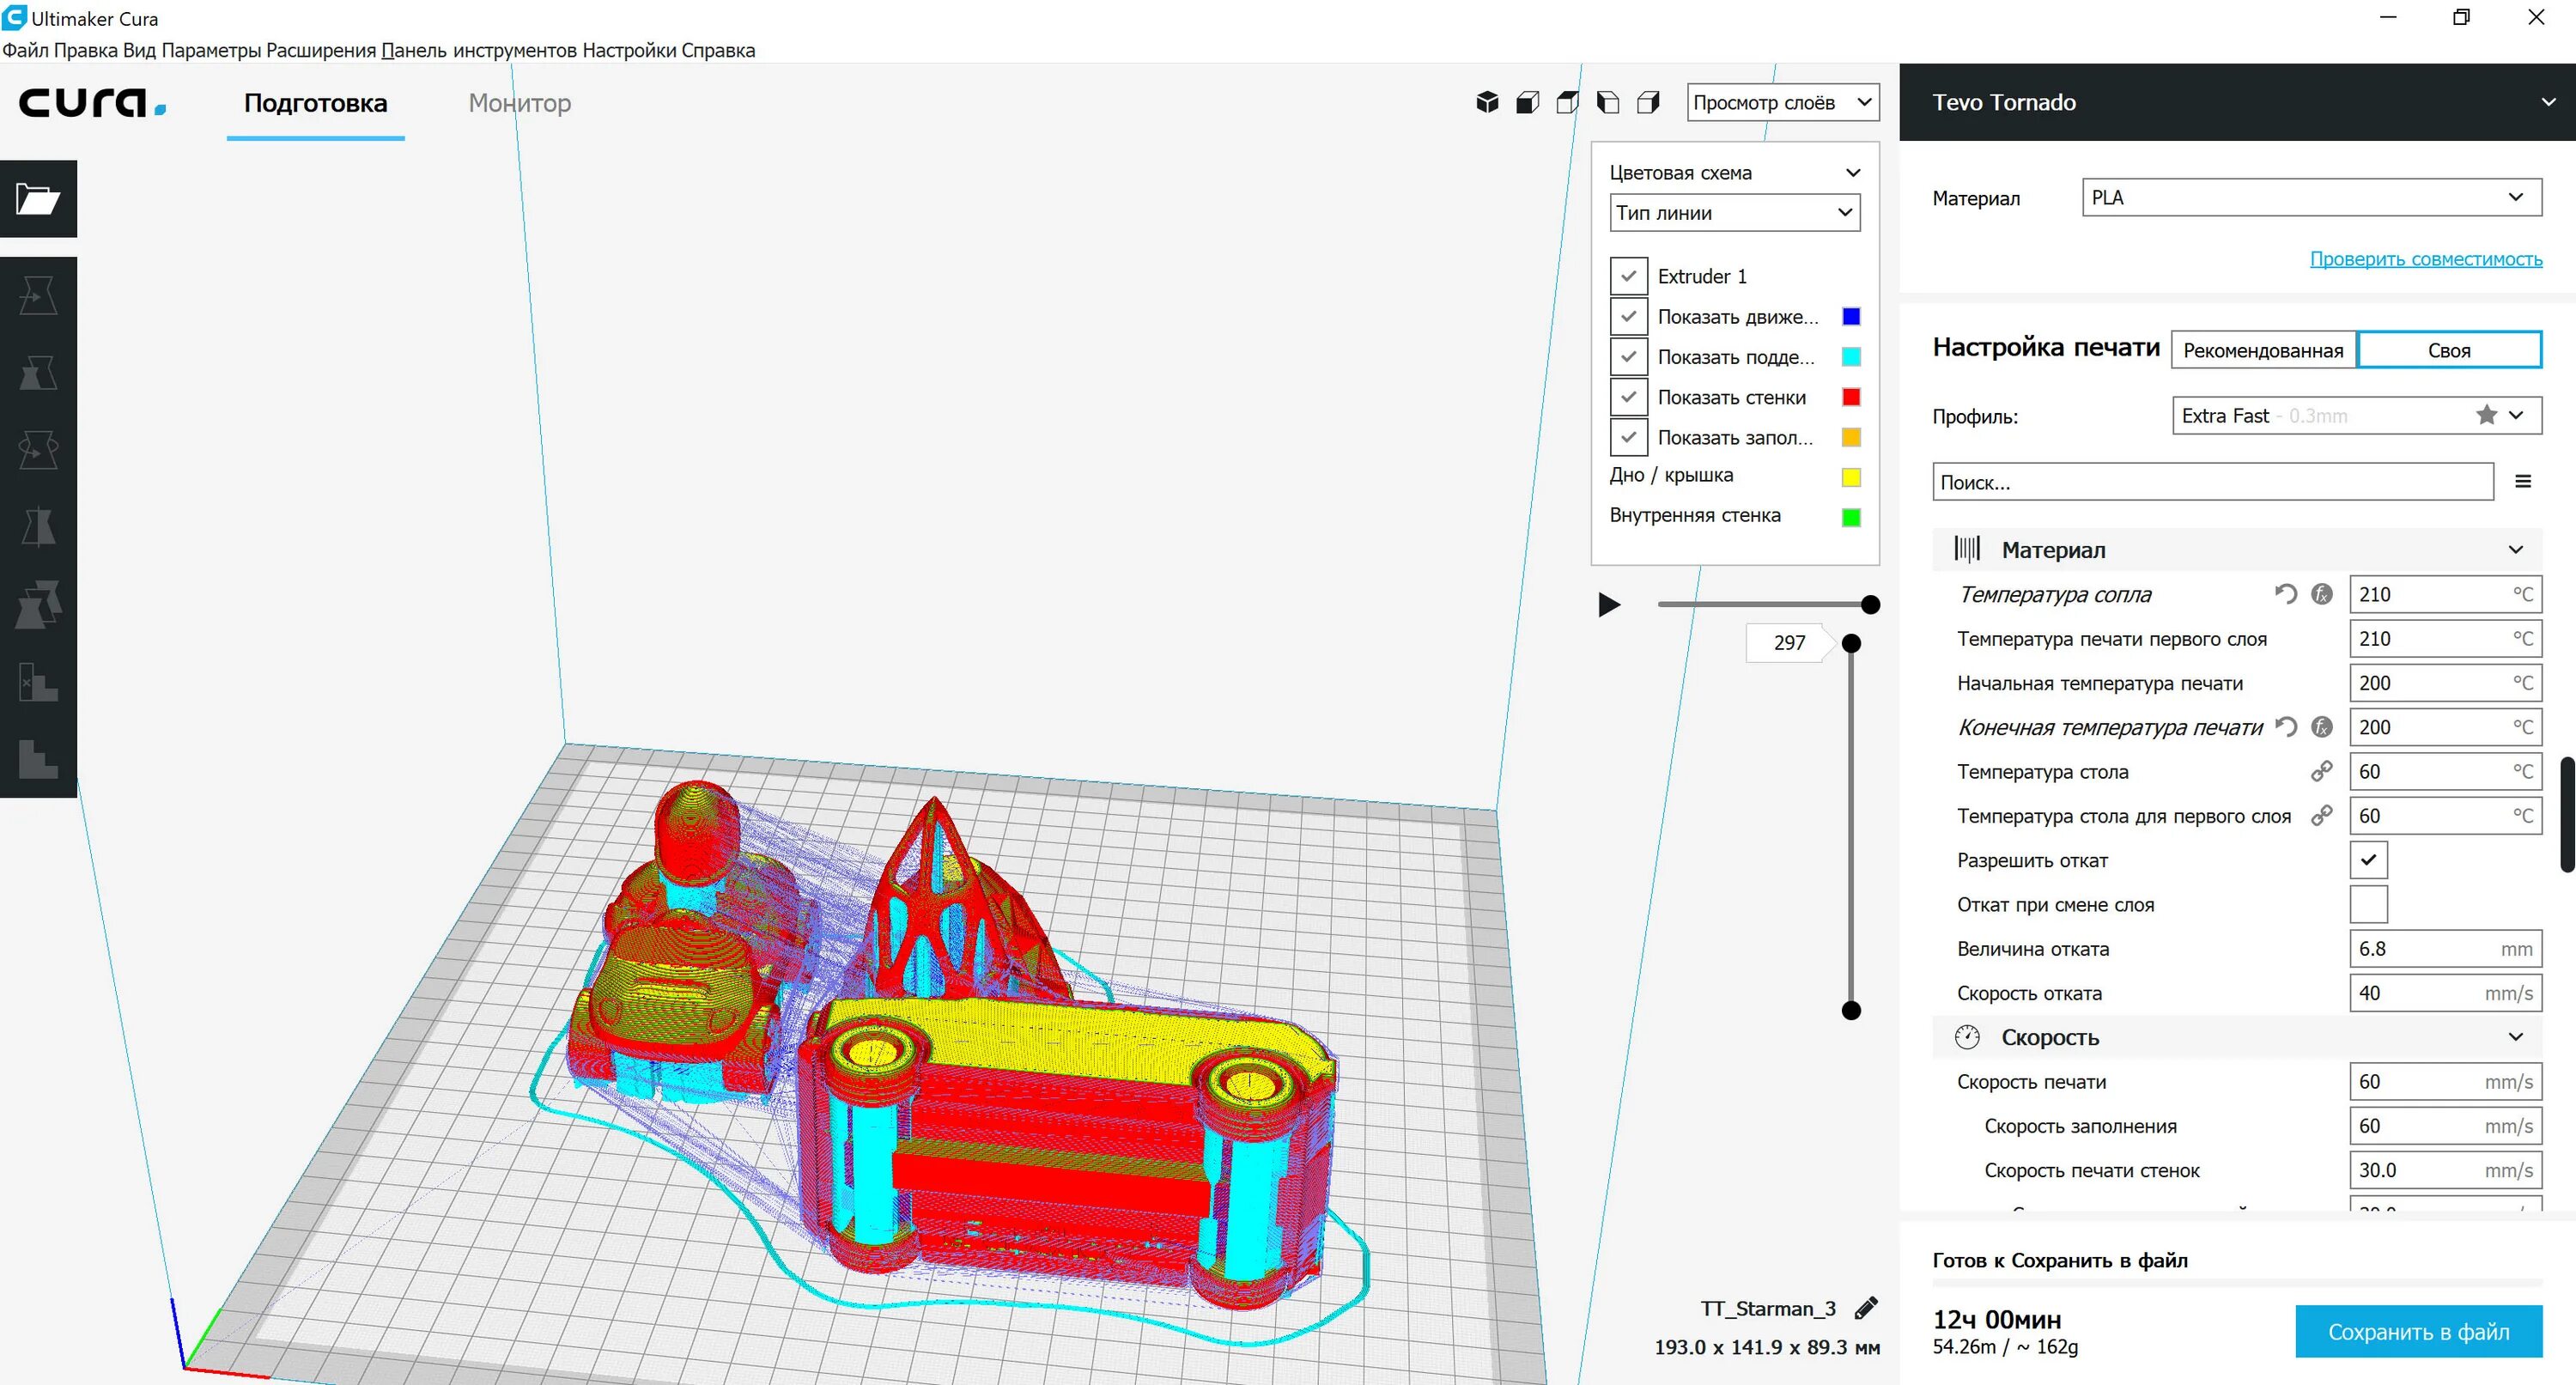The width and height of the screenshot is (2576, 1385).
Task: Collapse the Цветовая схема panel
Action: tap(1852, 172)
